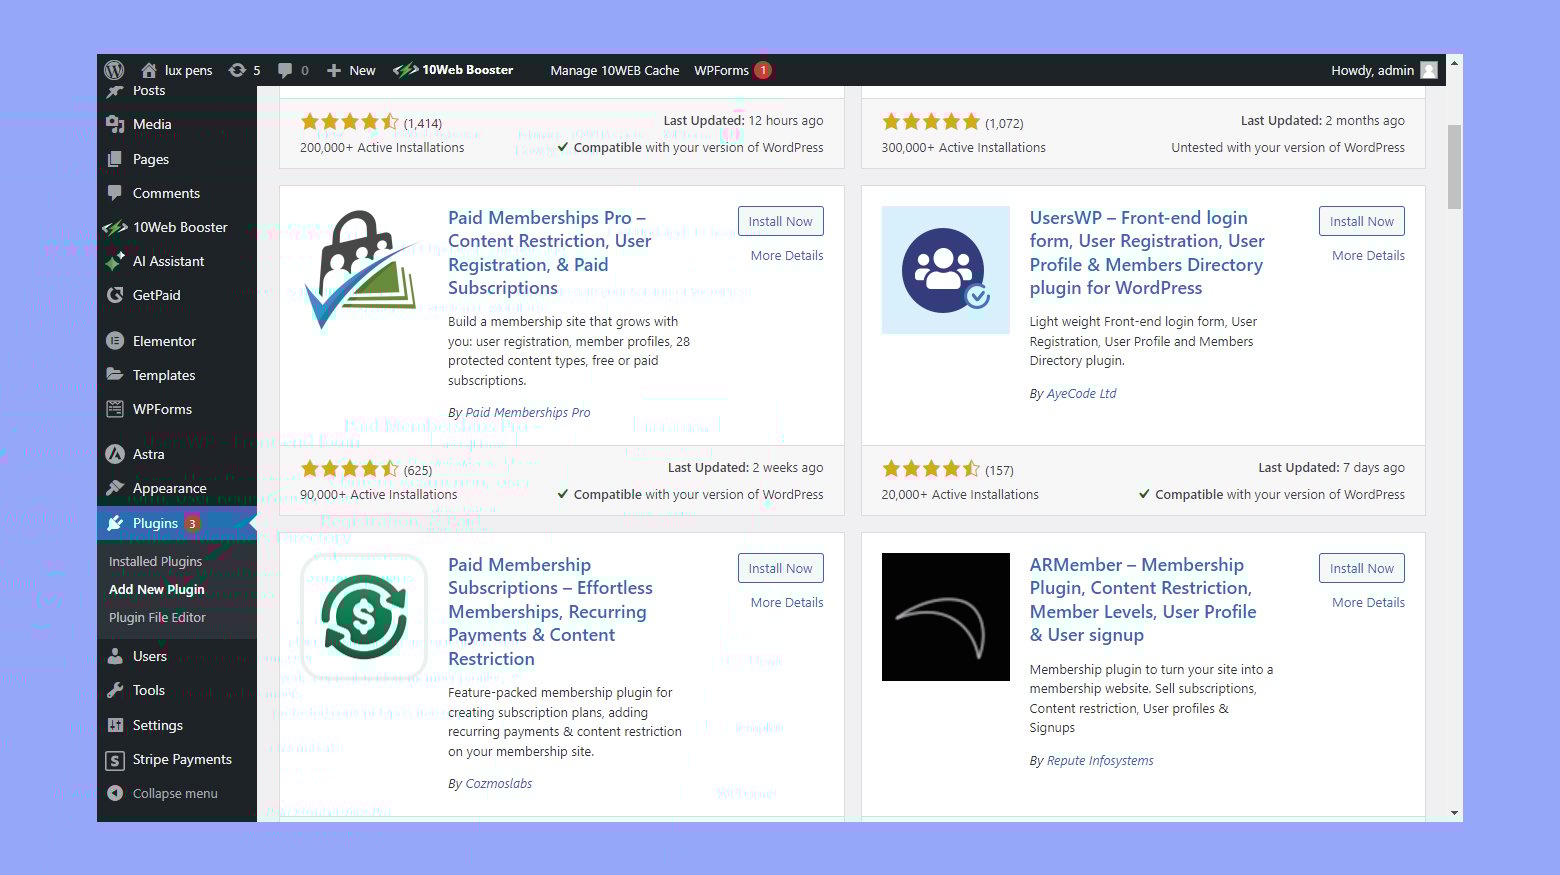Viewport: 1560px width, 875px height.
Task: Install the Paid Memberships Pro plugin
Action: (780, 221)
